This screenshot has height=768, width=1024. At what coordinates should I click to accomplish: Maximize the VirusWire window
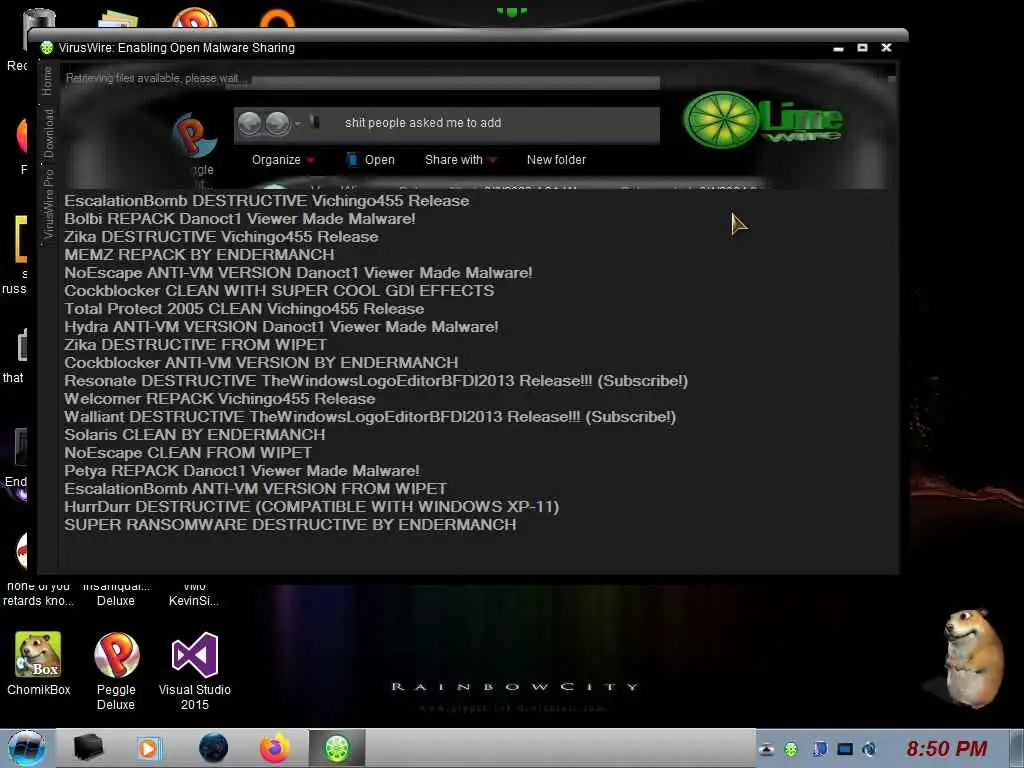[x=863, y=48]
